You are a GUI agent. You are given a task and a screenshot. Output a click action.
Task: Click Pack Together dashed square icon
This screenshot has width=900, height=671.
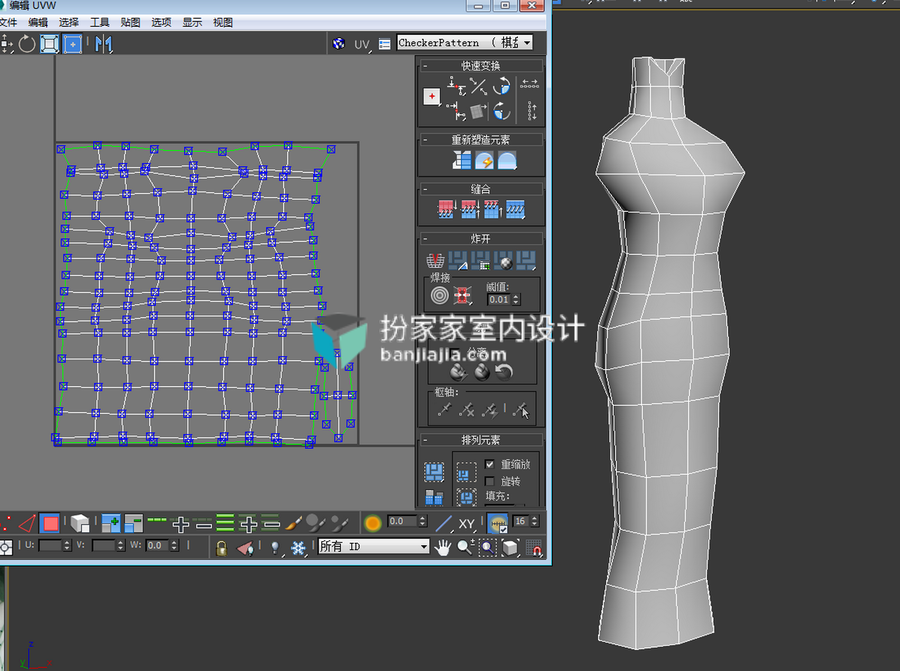(466, 472)
